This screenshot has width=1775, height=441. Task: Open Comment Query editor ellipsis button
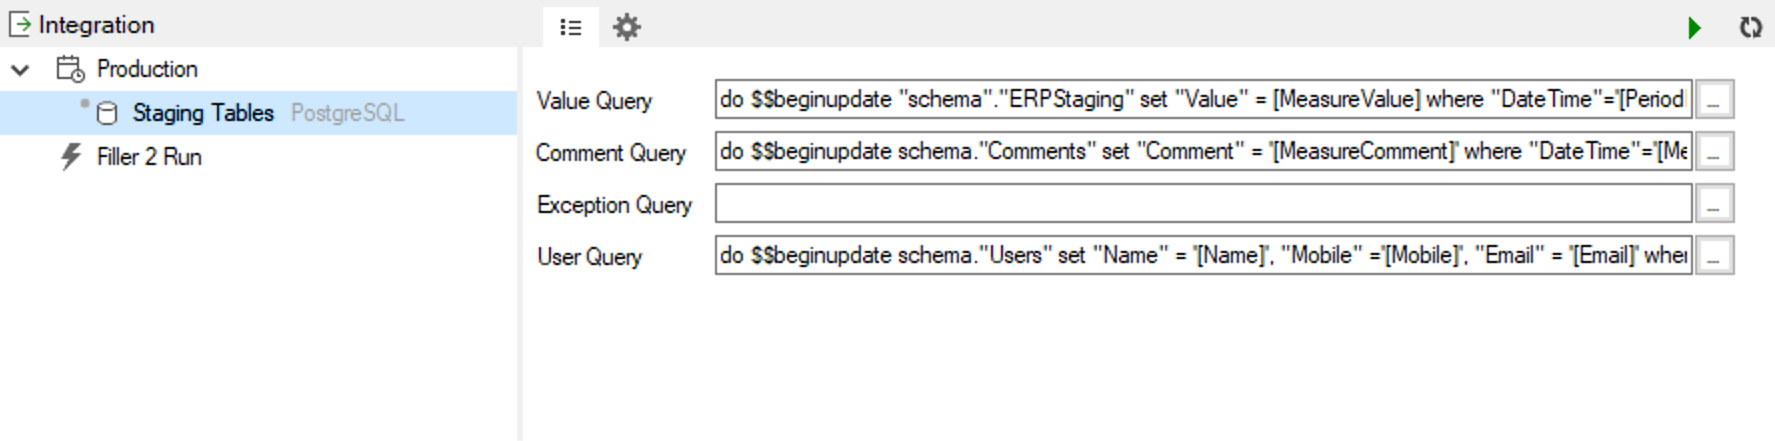1714,151
